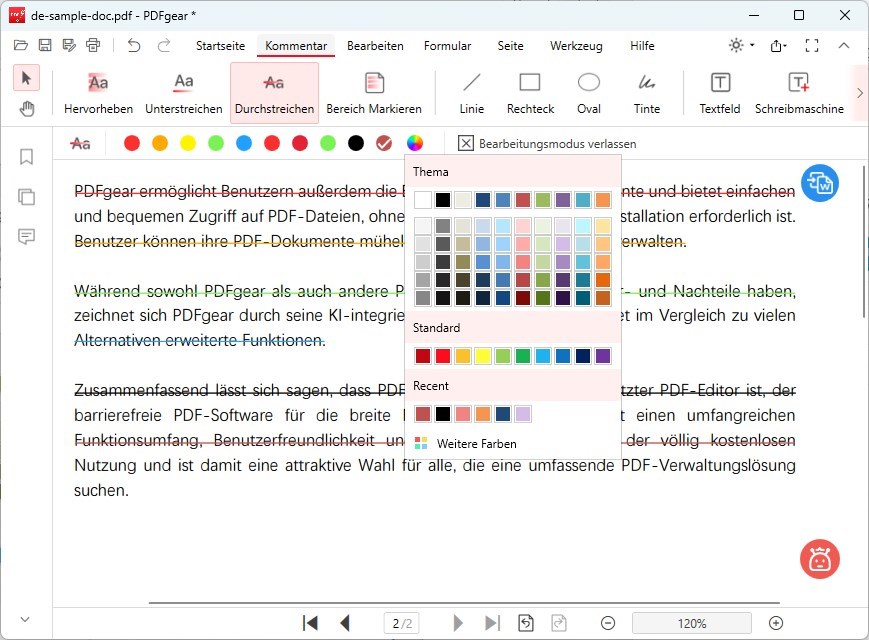Pick the yellow preset color circle
This screenshot has width=869, height=640.
(188, 143)
